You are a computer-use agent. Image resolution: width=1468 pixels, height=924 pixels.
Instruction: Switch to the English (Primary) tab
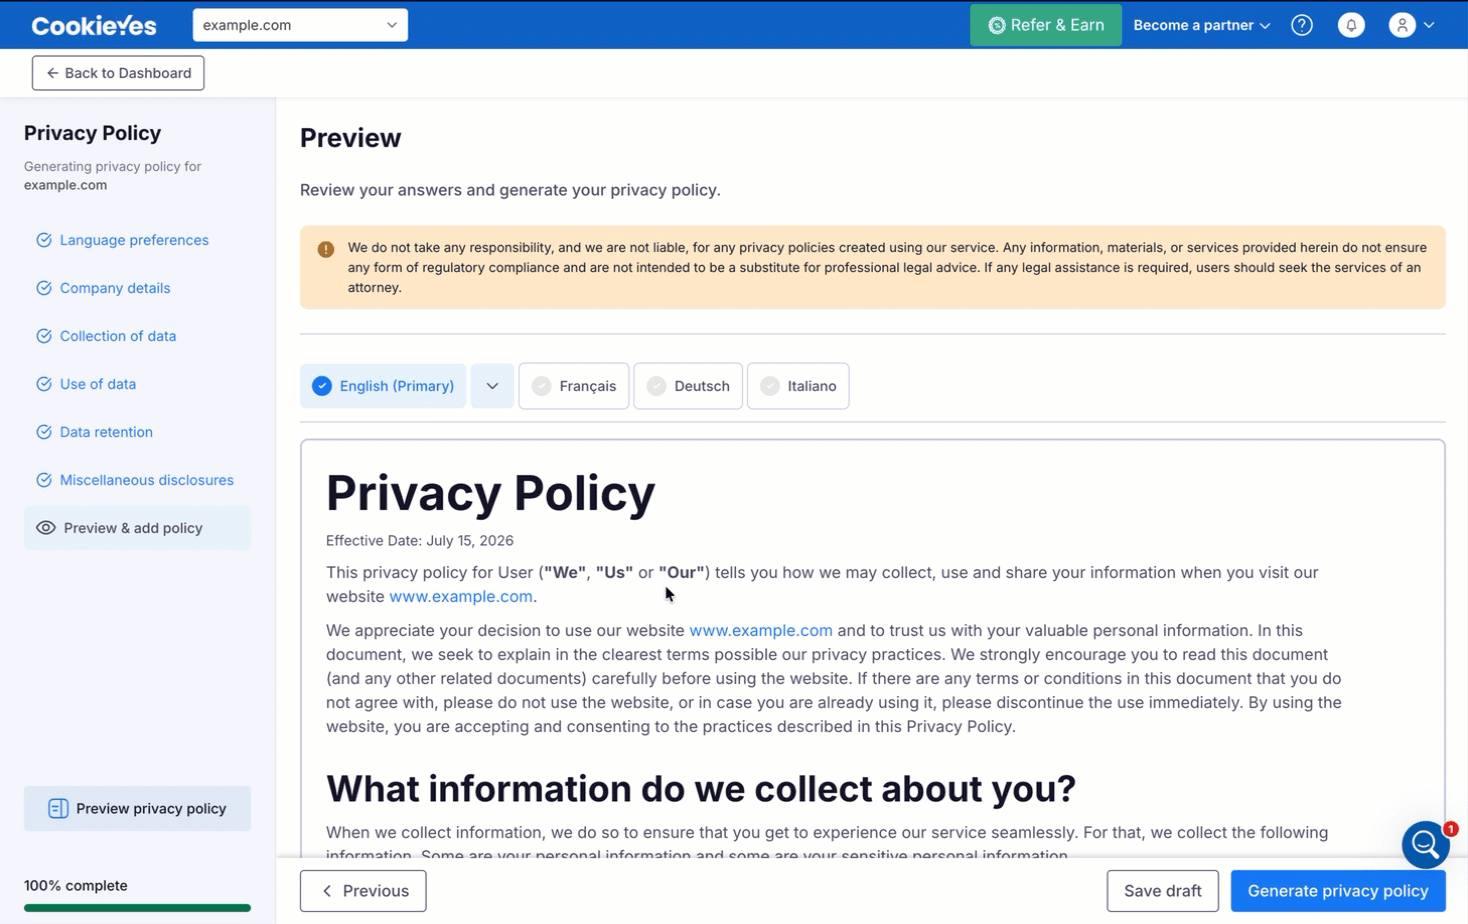[383, 386]
